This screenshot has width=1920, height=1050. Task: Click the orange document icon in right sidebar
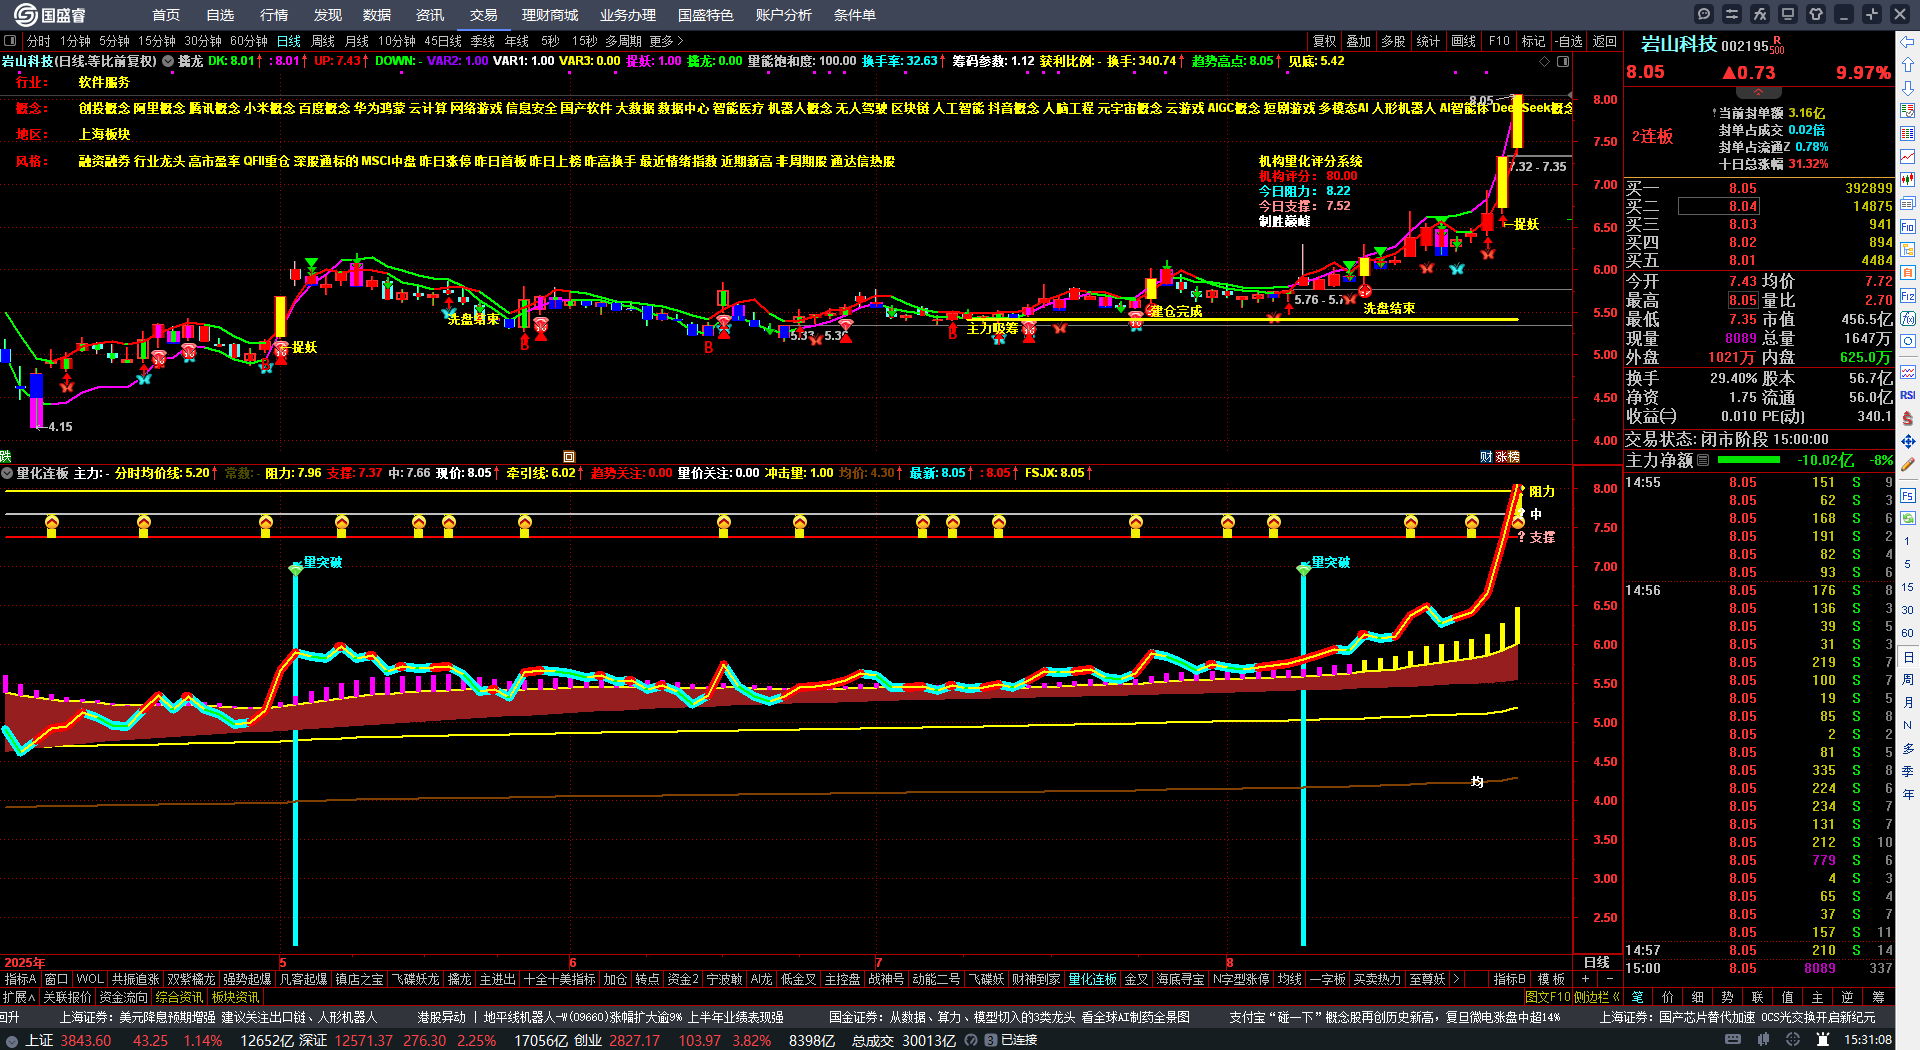(x=1908, y=272)
